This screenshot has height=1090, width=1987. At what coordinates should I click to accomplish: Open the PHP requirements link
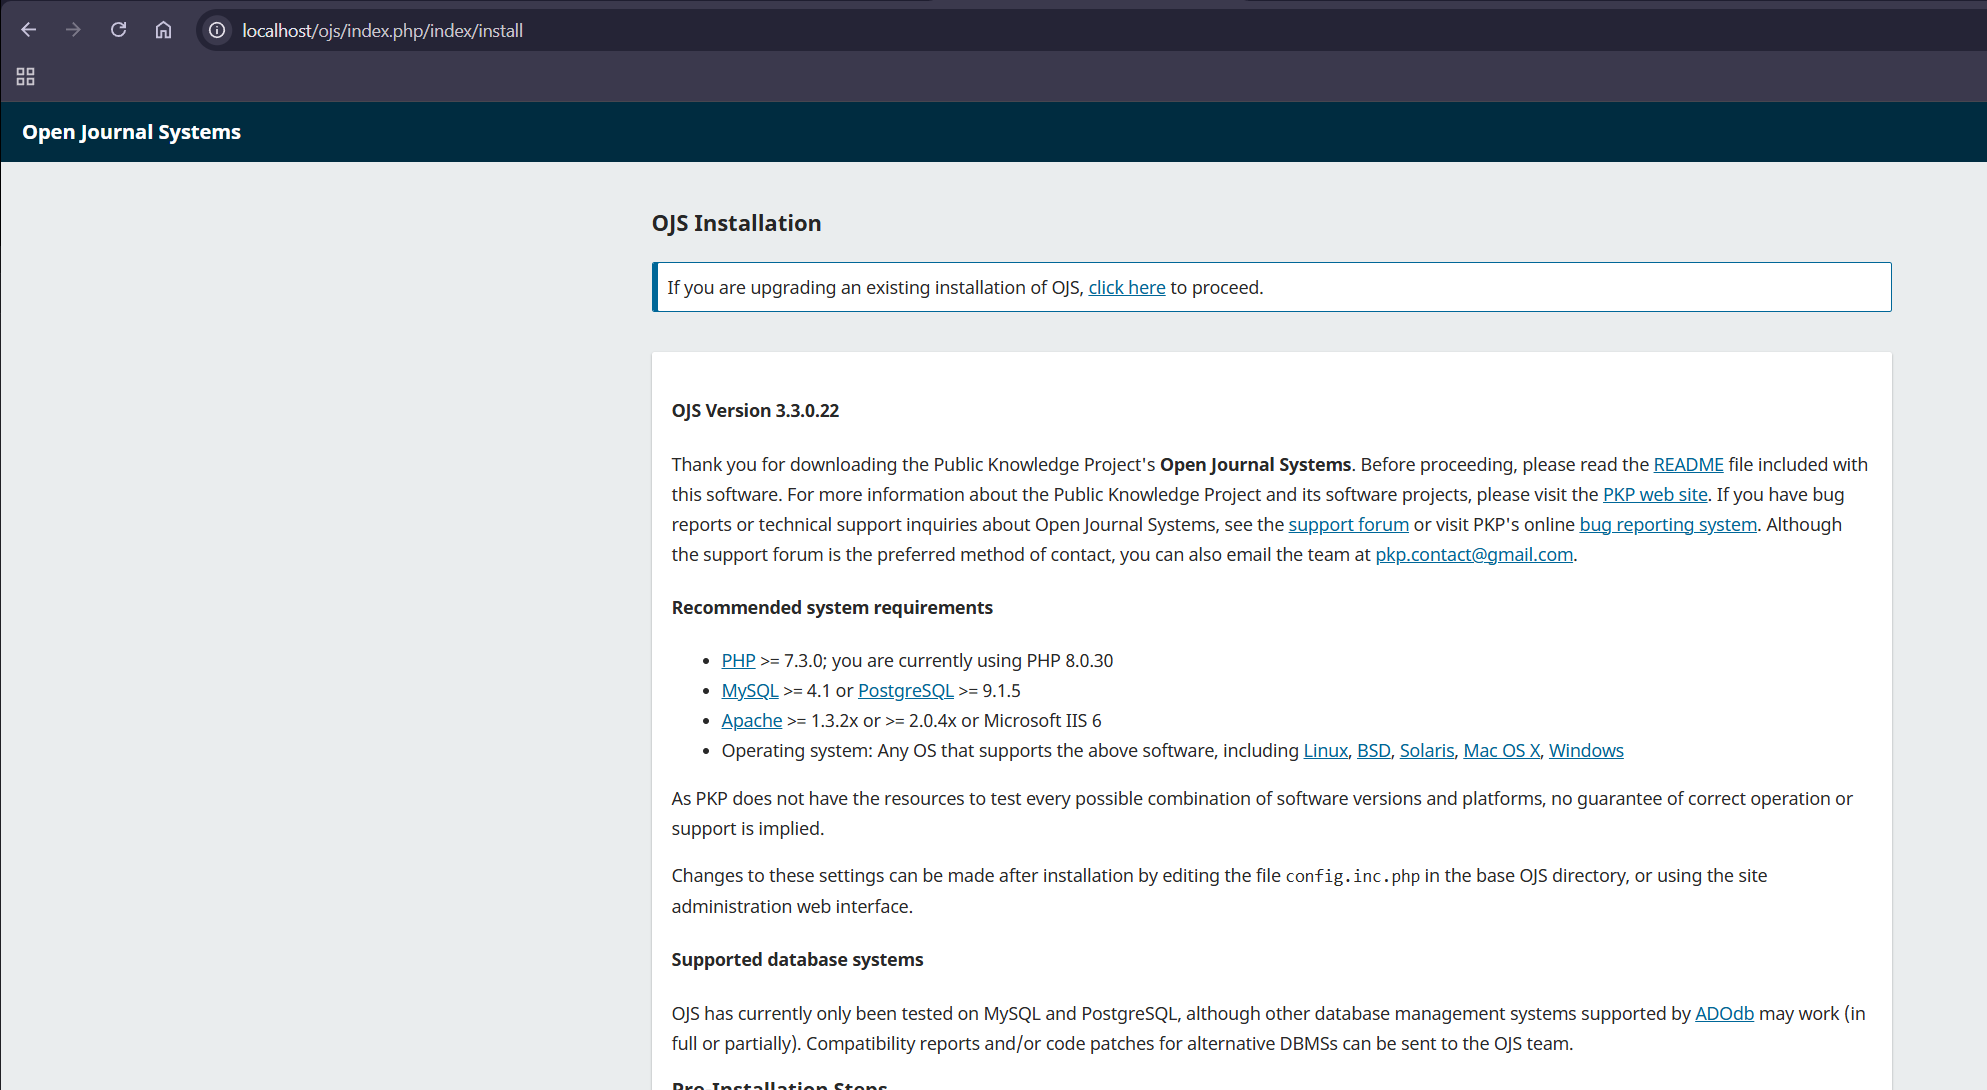tap(738, 661)
